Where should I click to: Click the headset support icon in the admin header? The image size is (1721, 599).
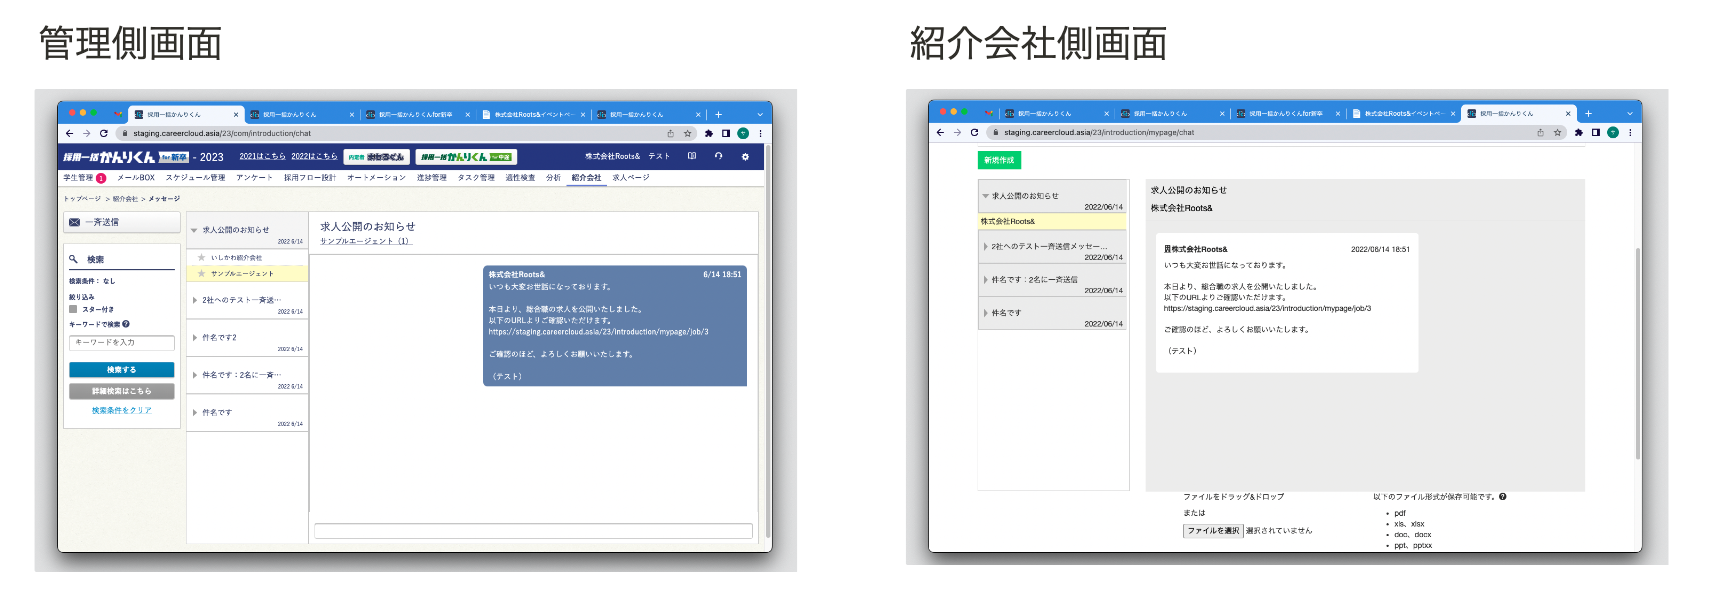718,156
